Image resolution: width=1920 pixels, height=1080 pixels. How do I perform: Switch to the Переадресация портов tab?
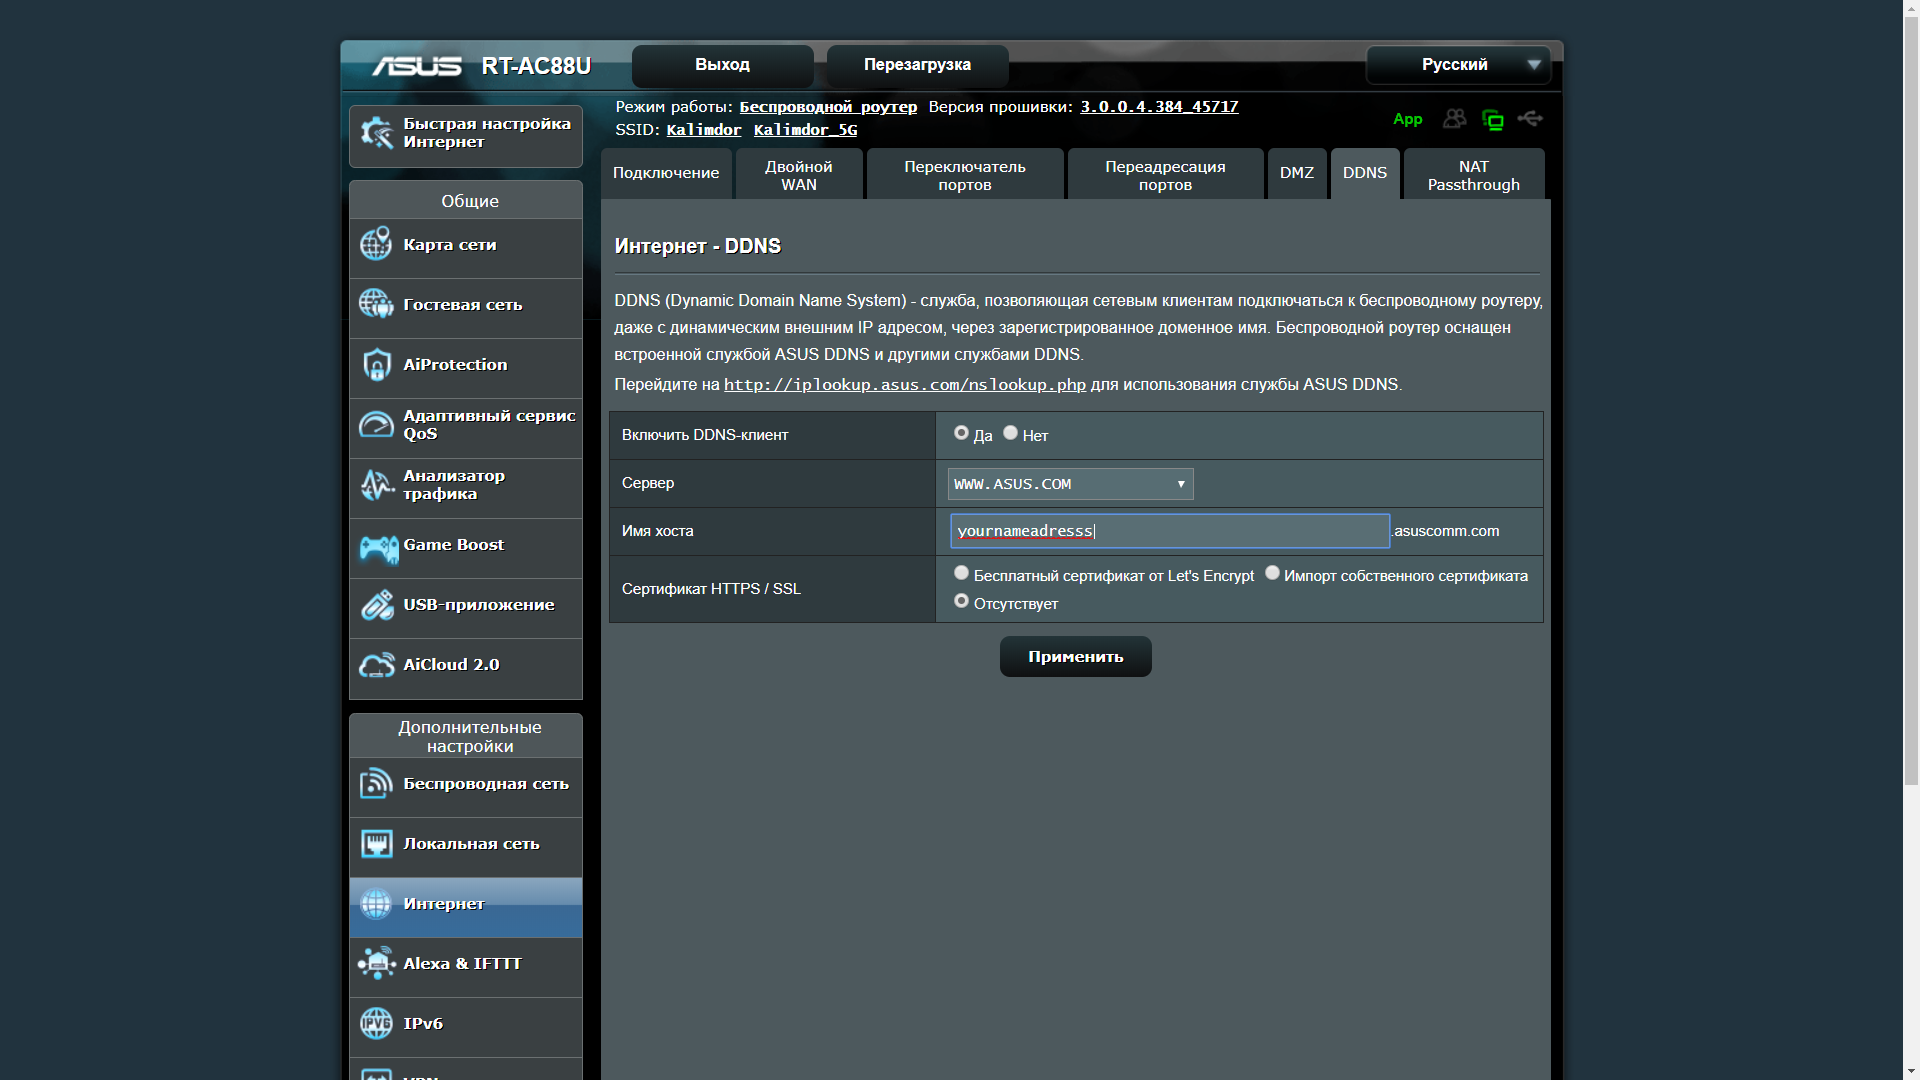pos(1165,174)
